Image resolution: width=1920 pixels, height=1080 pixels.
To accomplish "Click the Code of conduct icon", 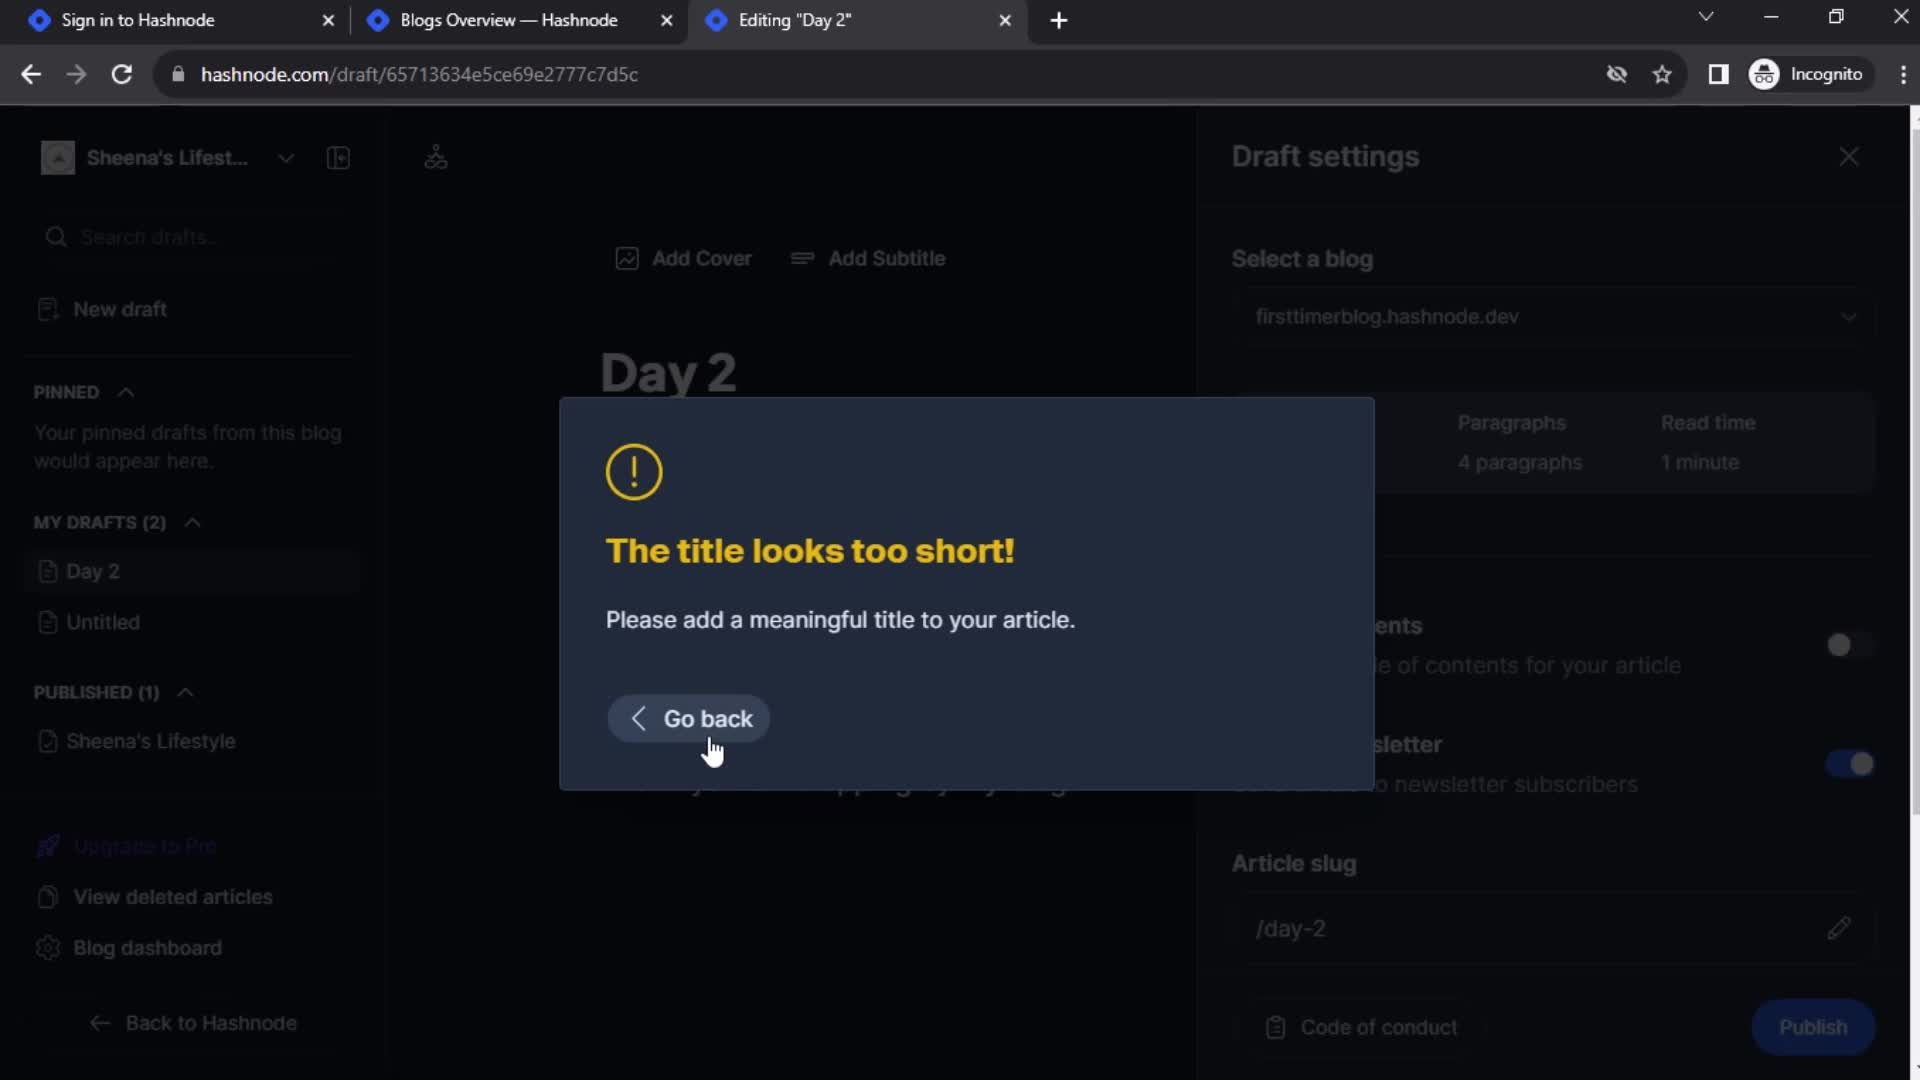I will 1275,1027.
